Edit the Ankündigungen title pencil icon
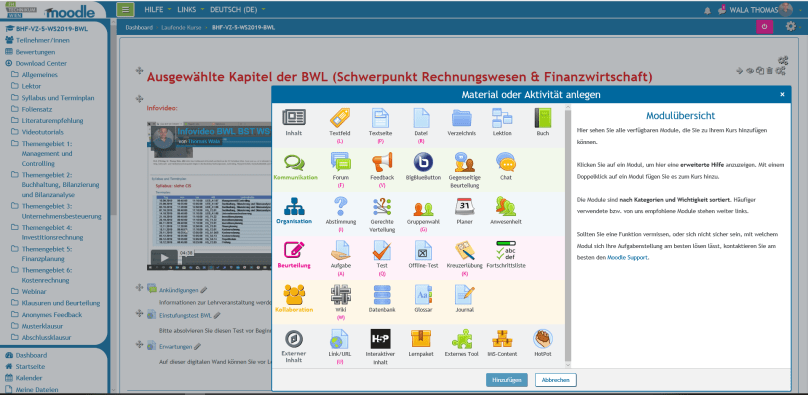 [x=204, y=289]
